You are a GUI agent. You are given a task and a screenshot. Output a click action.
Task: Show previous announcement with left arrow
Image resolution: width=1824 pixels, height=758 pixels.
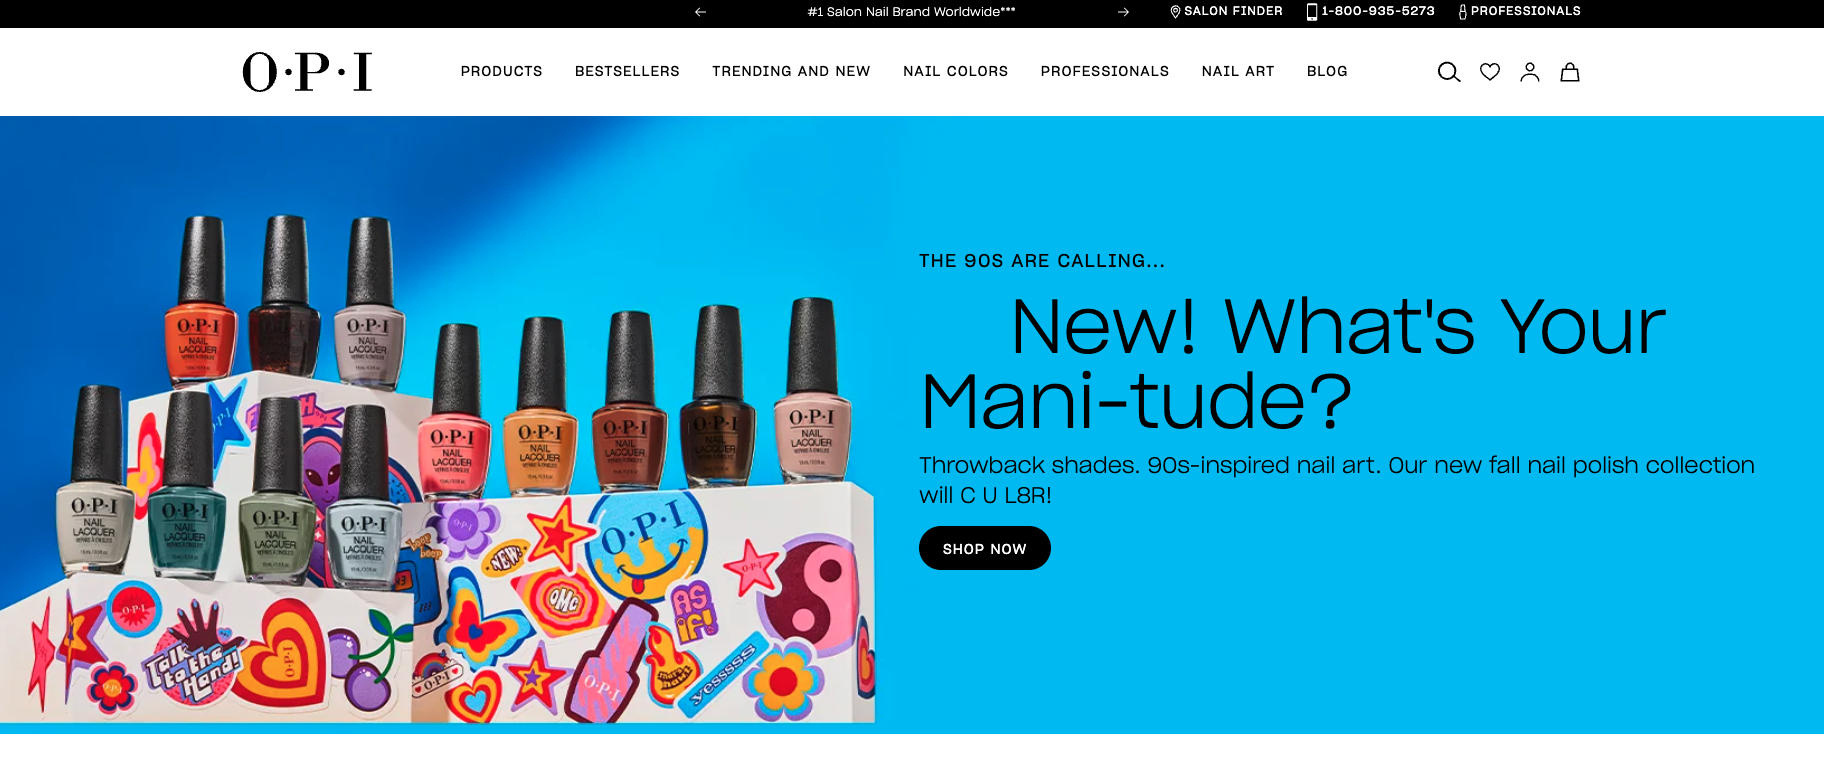701,12
